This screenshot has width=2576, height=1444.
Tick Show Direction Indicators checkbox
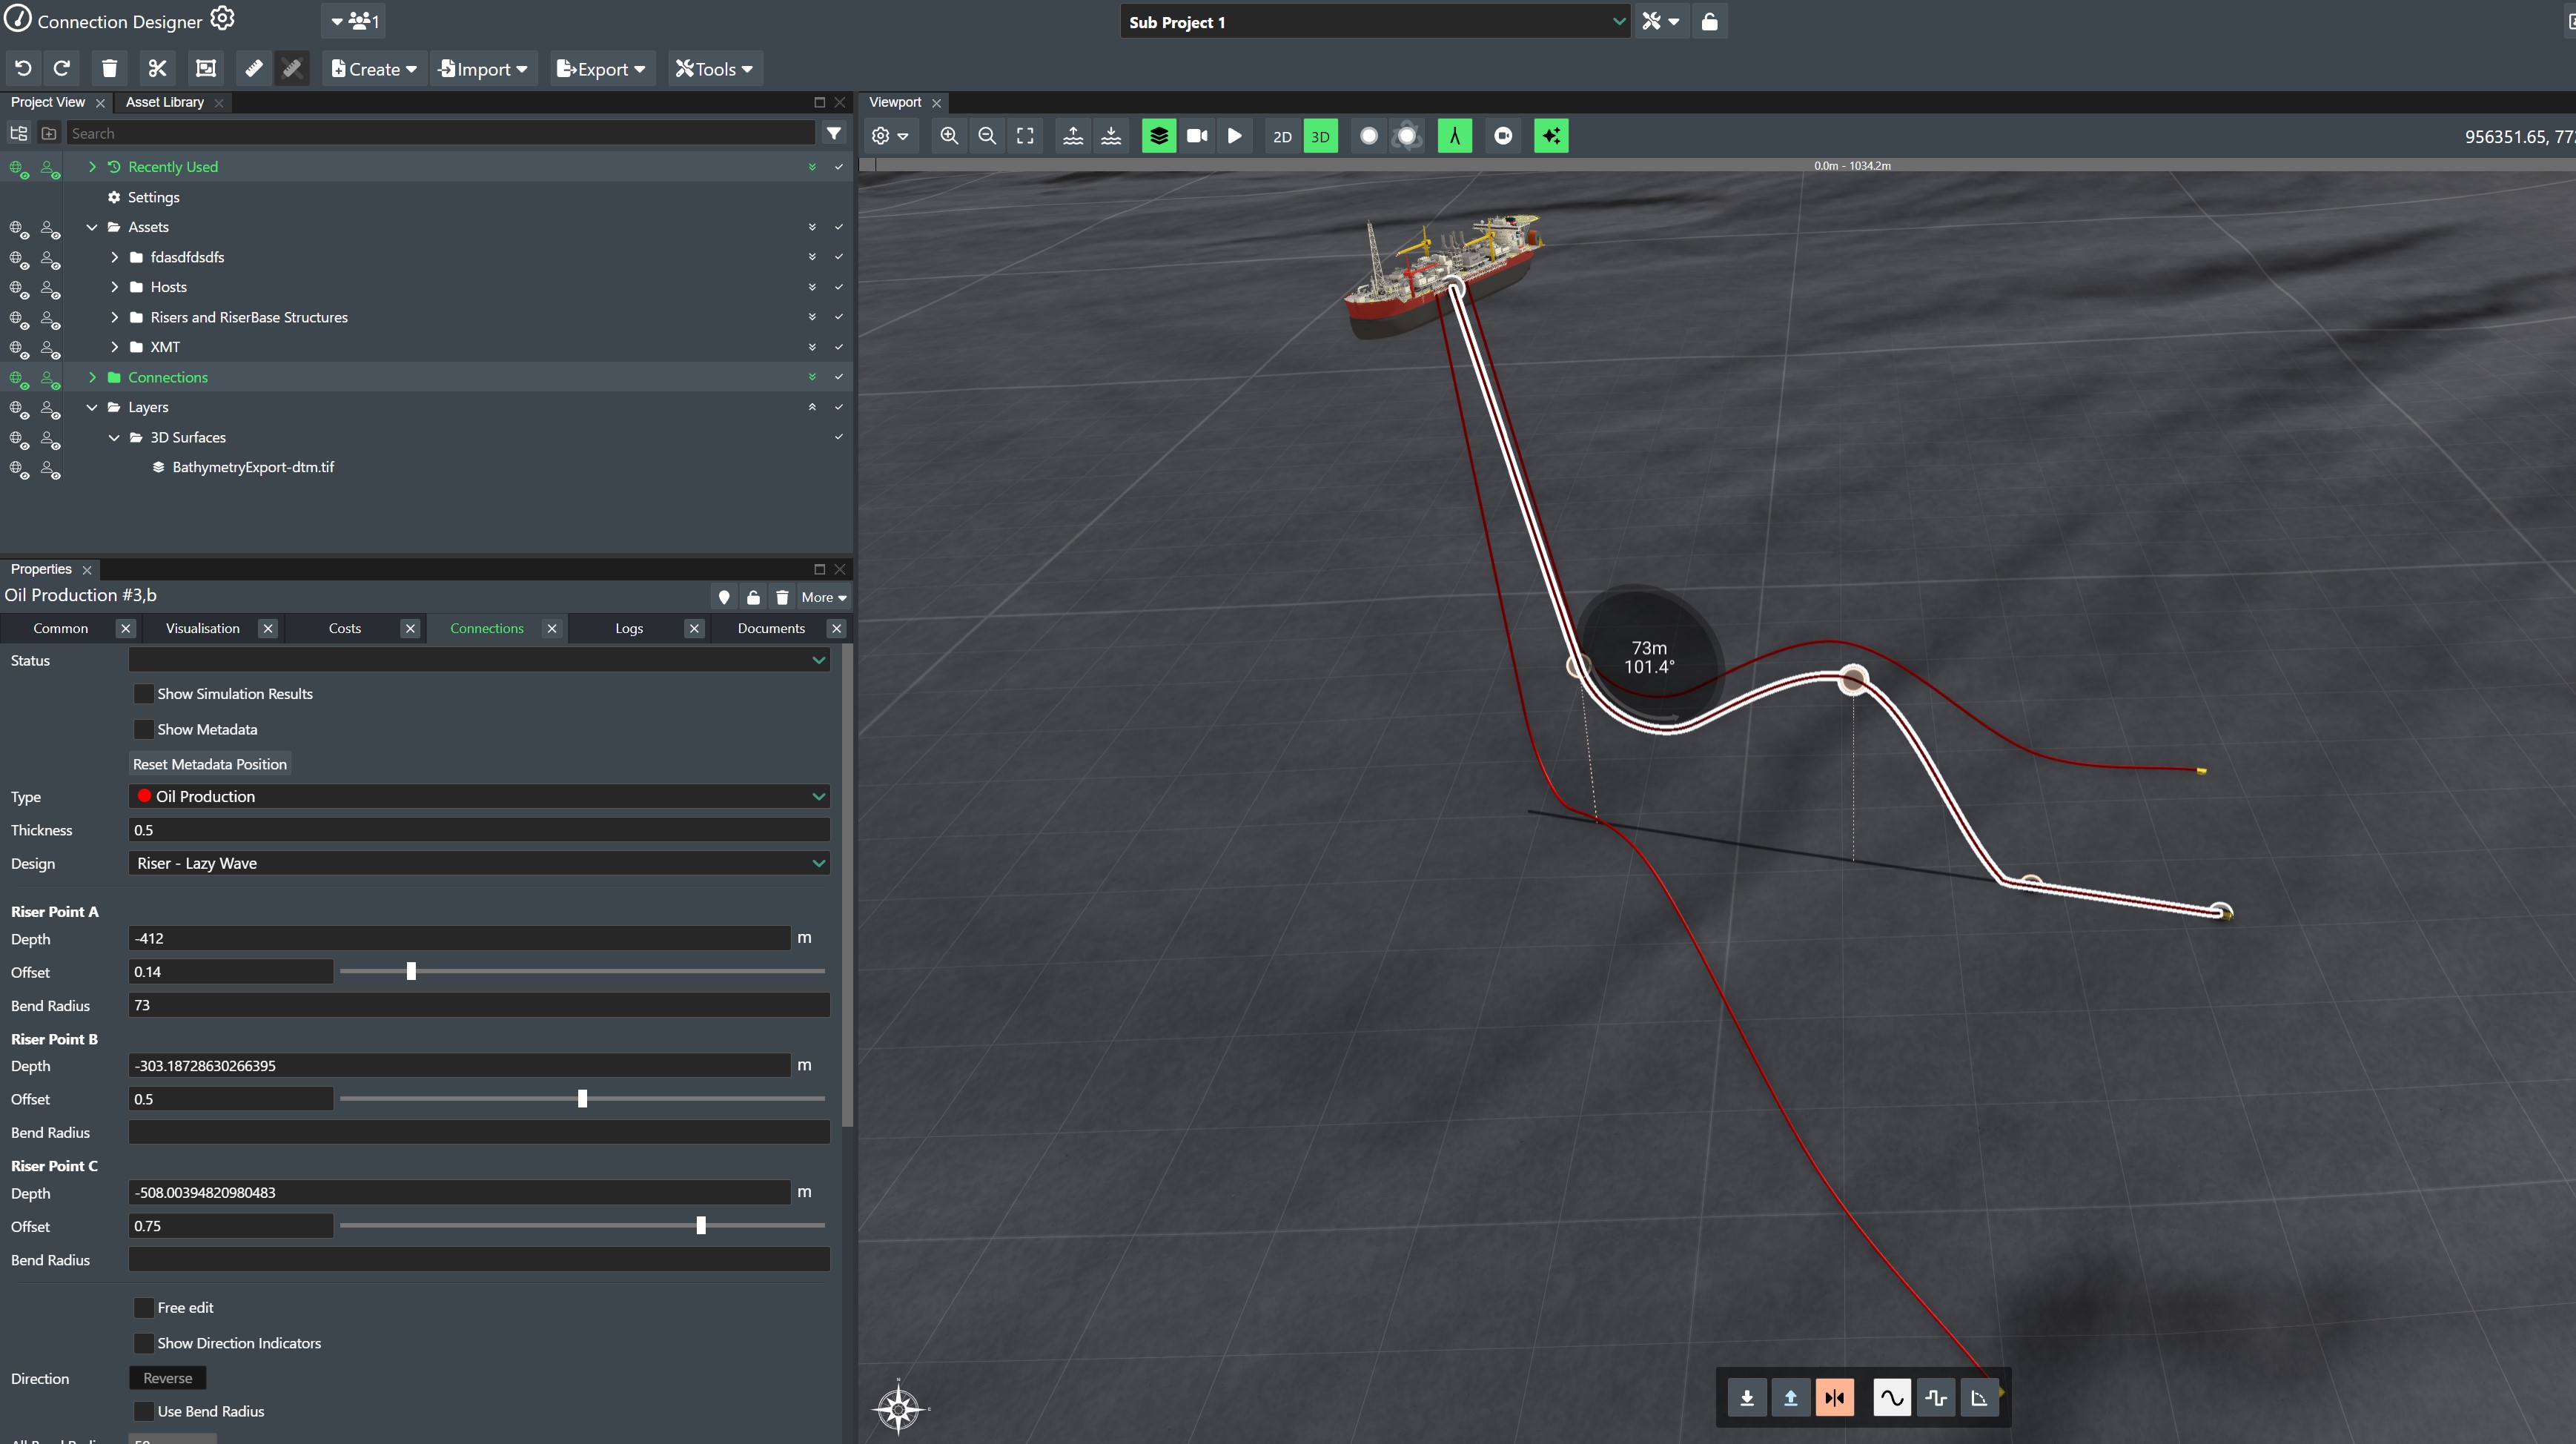(144, 1343)
